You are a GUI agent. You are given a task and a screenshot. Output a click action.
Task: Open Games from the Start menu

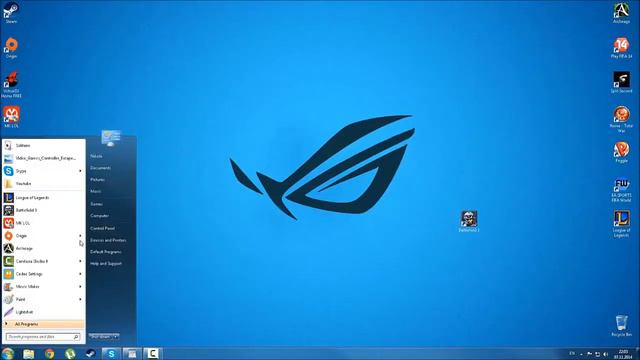click(96, 204)
